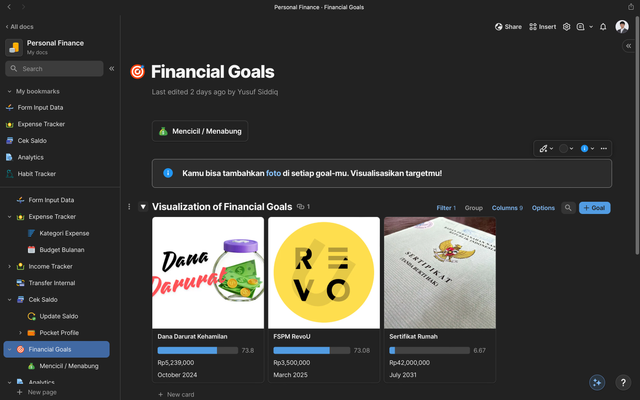Collapse the My bookmarks section
The width and height of the screenshot is (640, 400).
tap(9, 91)
